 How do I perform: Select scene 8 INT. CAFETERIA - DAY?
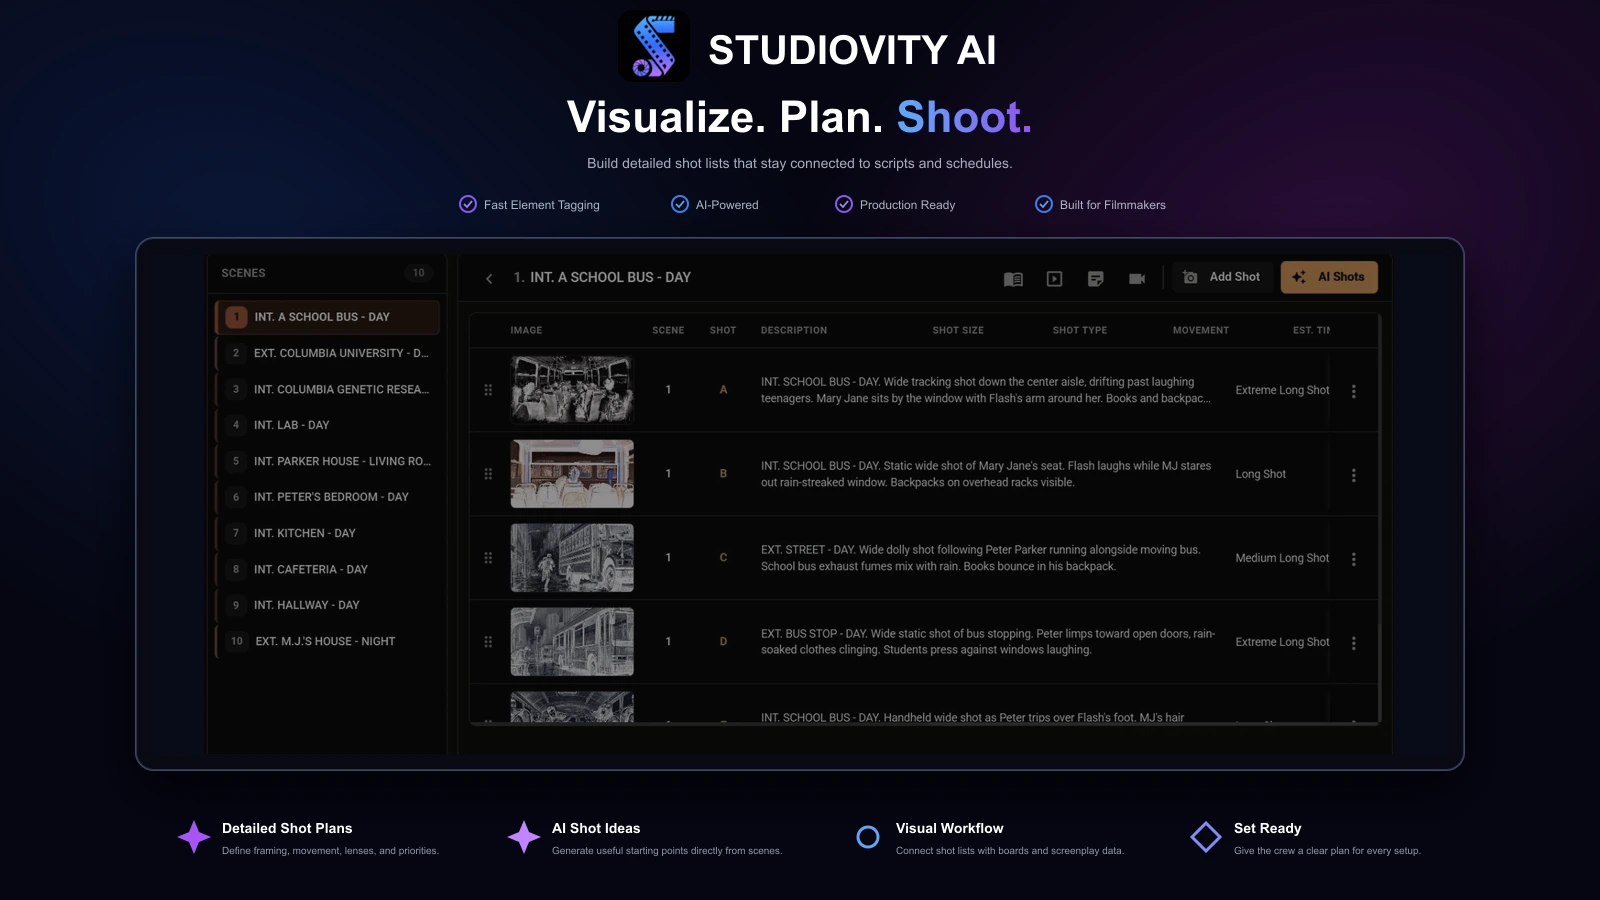click(x=328, y=569)
